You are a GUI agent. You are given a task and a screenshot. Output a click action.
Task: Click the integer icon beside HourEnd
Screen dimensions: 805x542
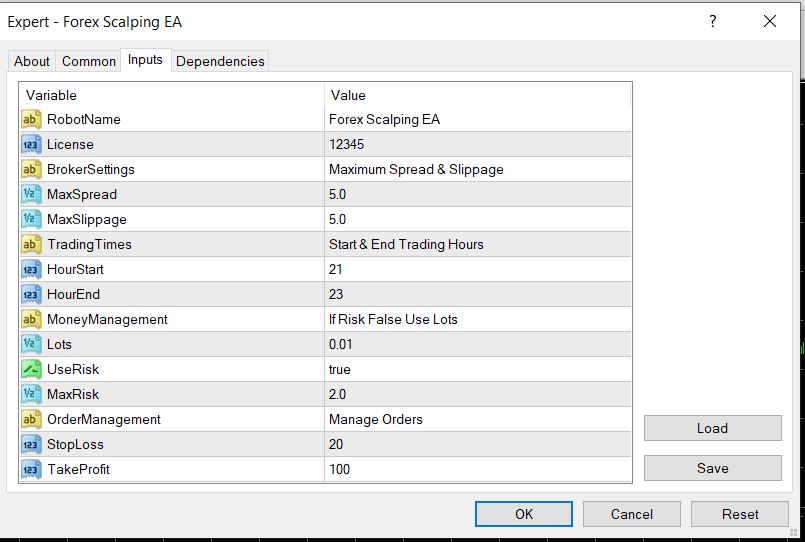click(x=31, y=295)
